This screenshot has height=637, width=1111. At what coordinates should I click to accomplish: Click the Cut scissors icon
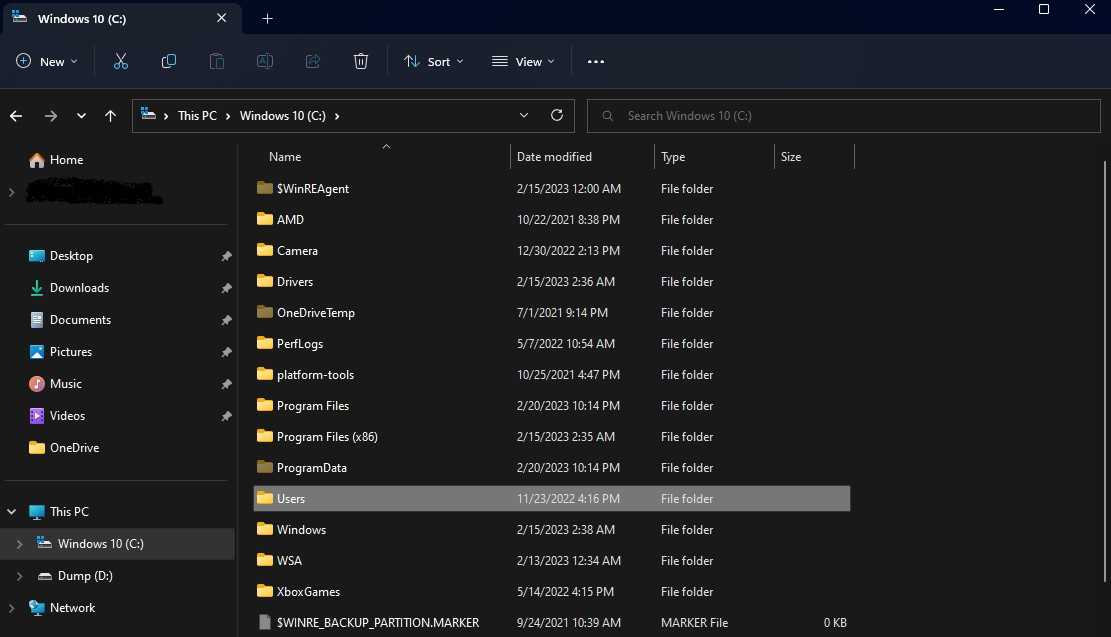[x=121, y=62]
